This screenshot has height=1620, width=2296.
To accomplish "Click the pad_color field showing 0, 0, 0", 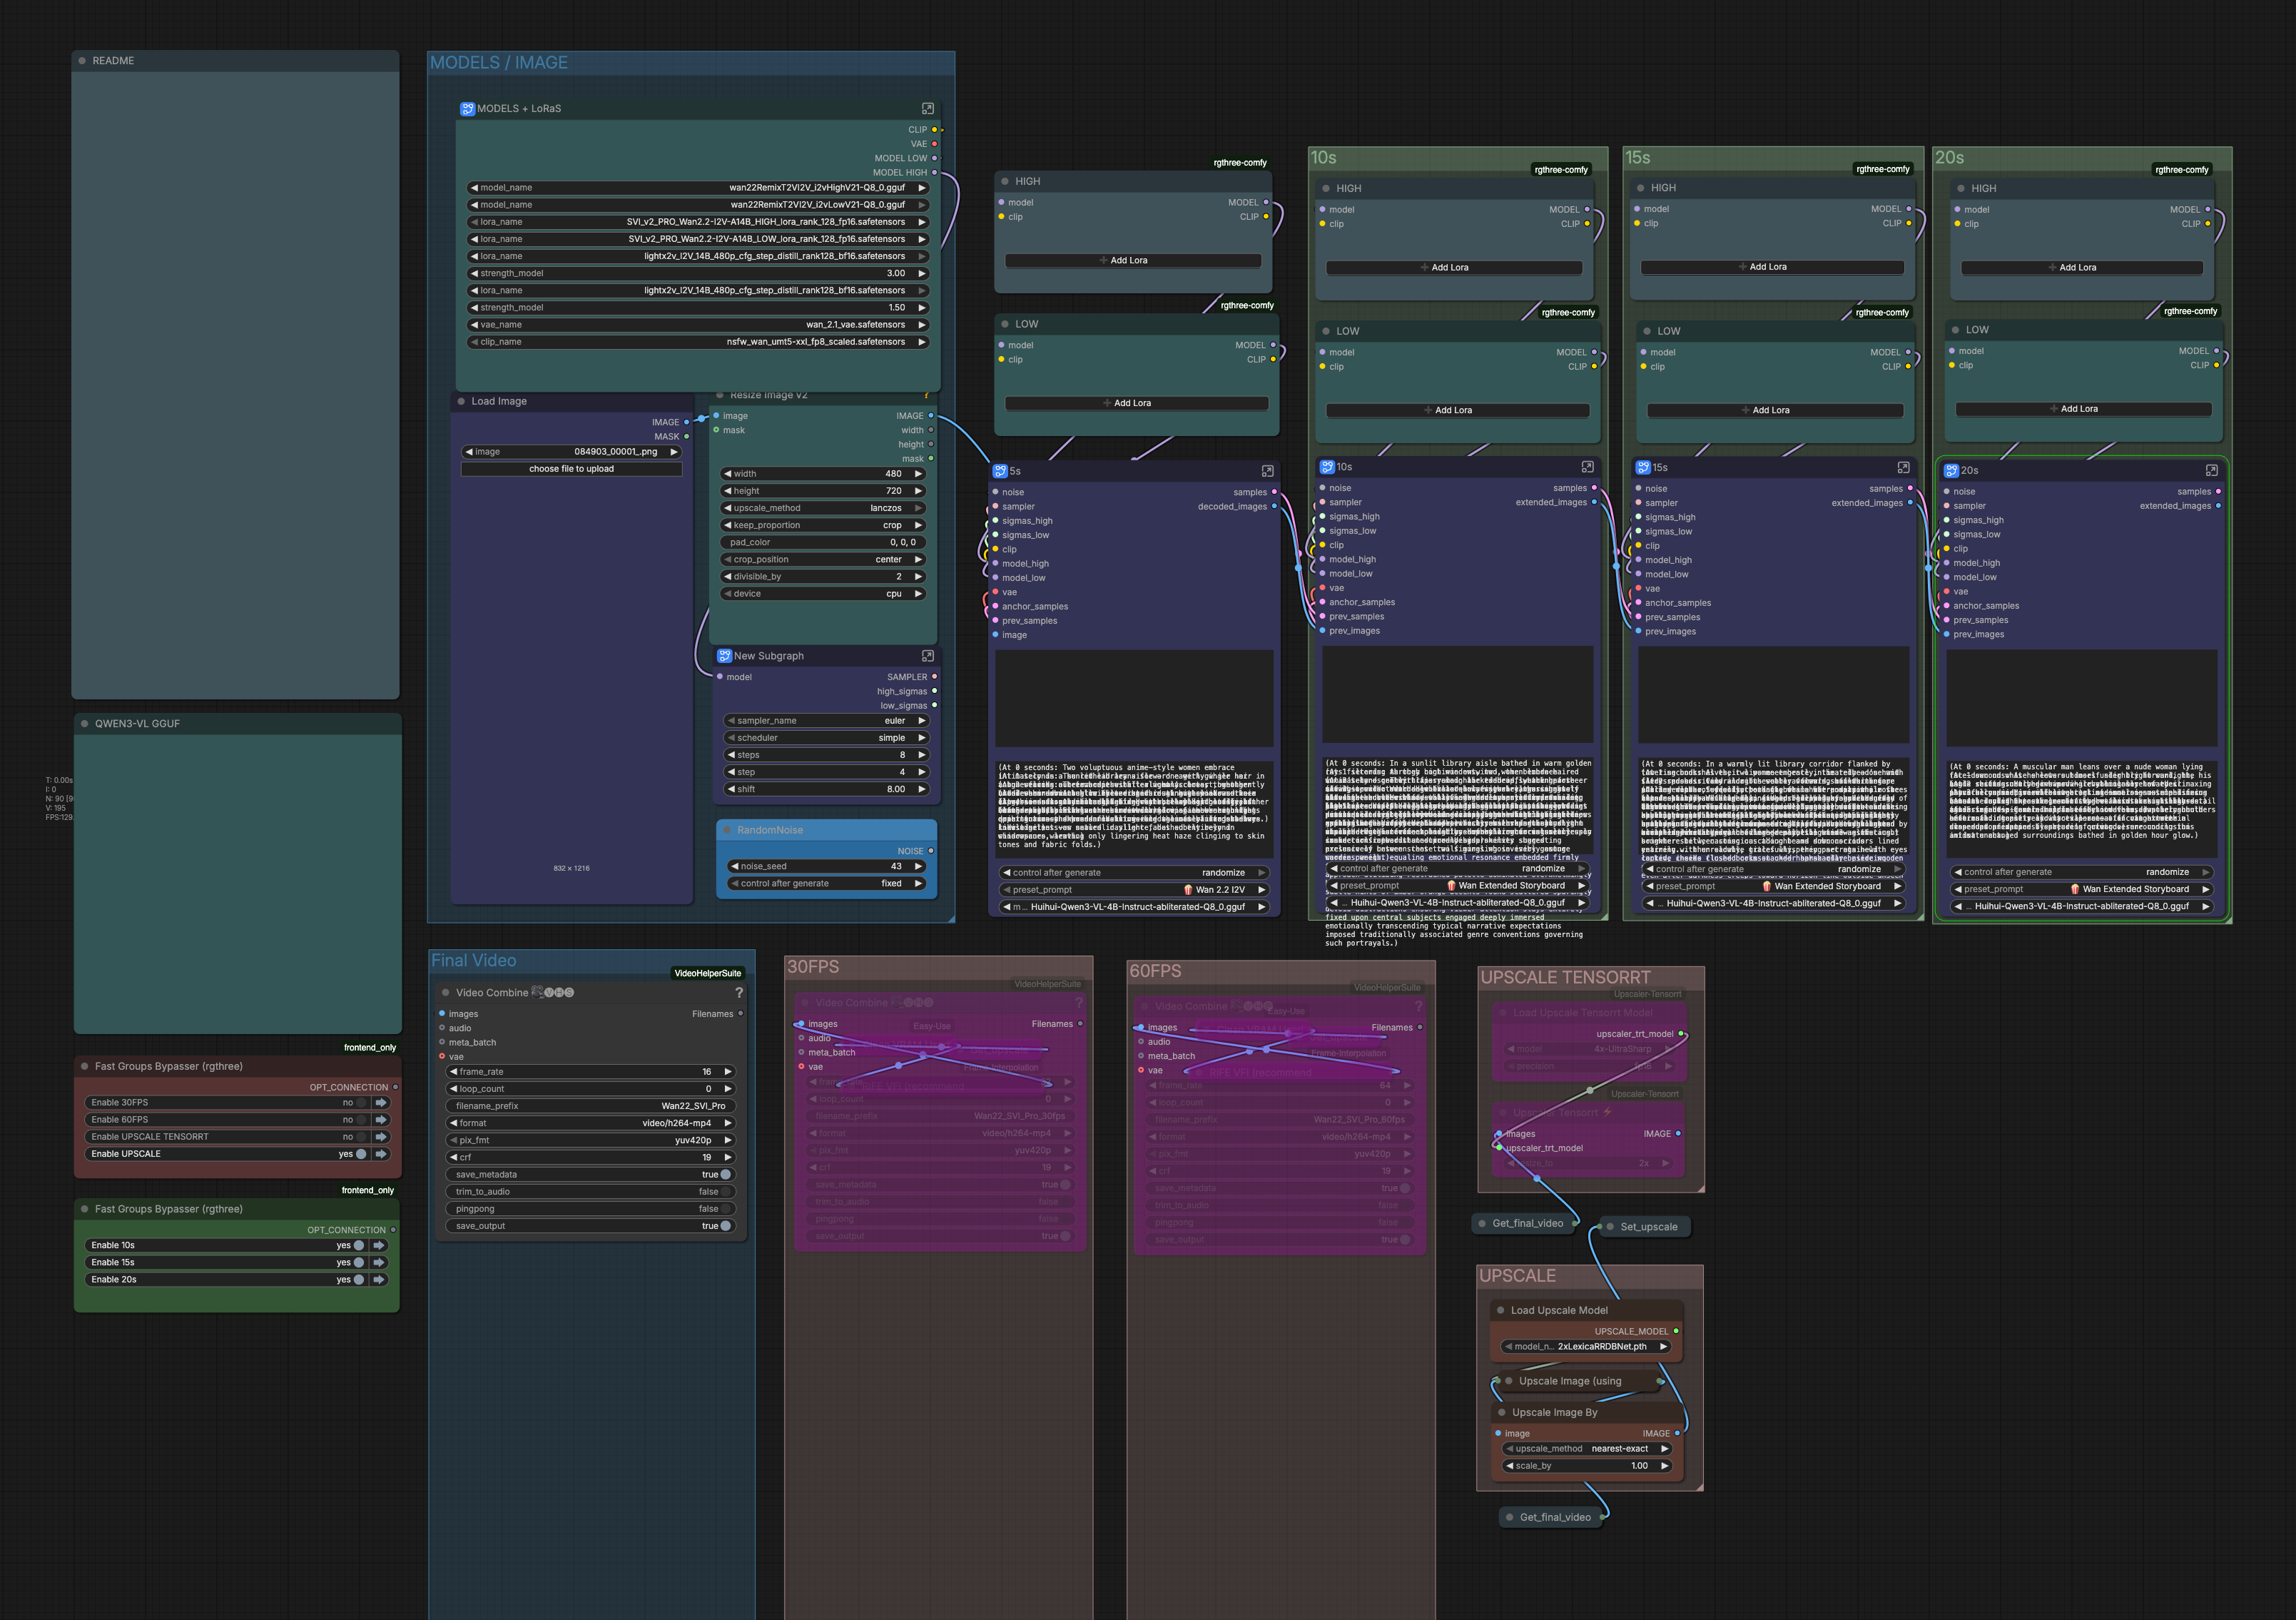I will (x=822, y=541).
